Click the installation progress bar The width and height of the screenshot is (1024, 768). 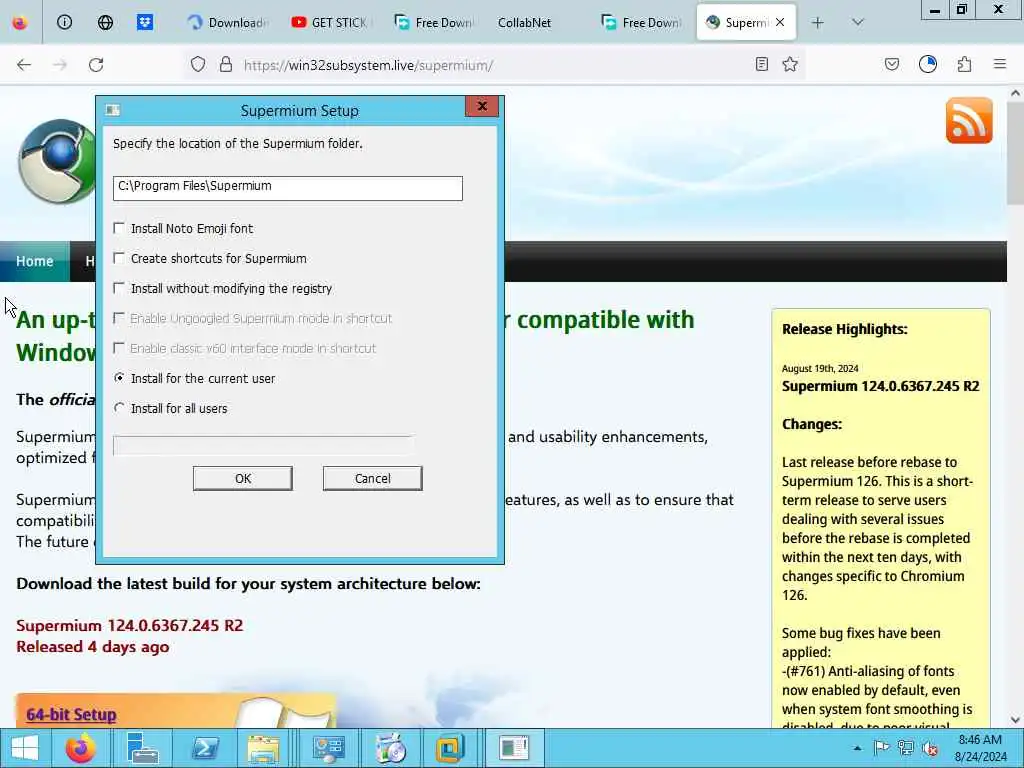point(263,445)
